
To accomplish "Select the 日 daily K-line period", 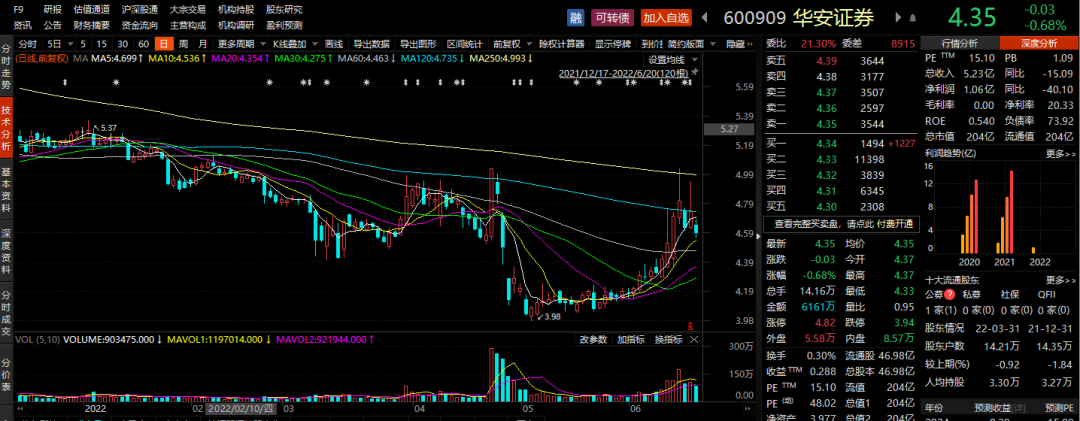I will point(164,44).
